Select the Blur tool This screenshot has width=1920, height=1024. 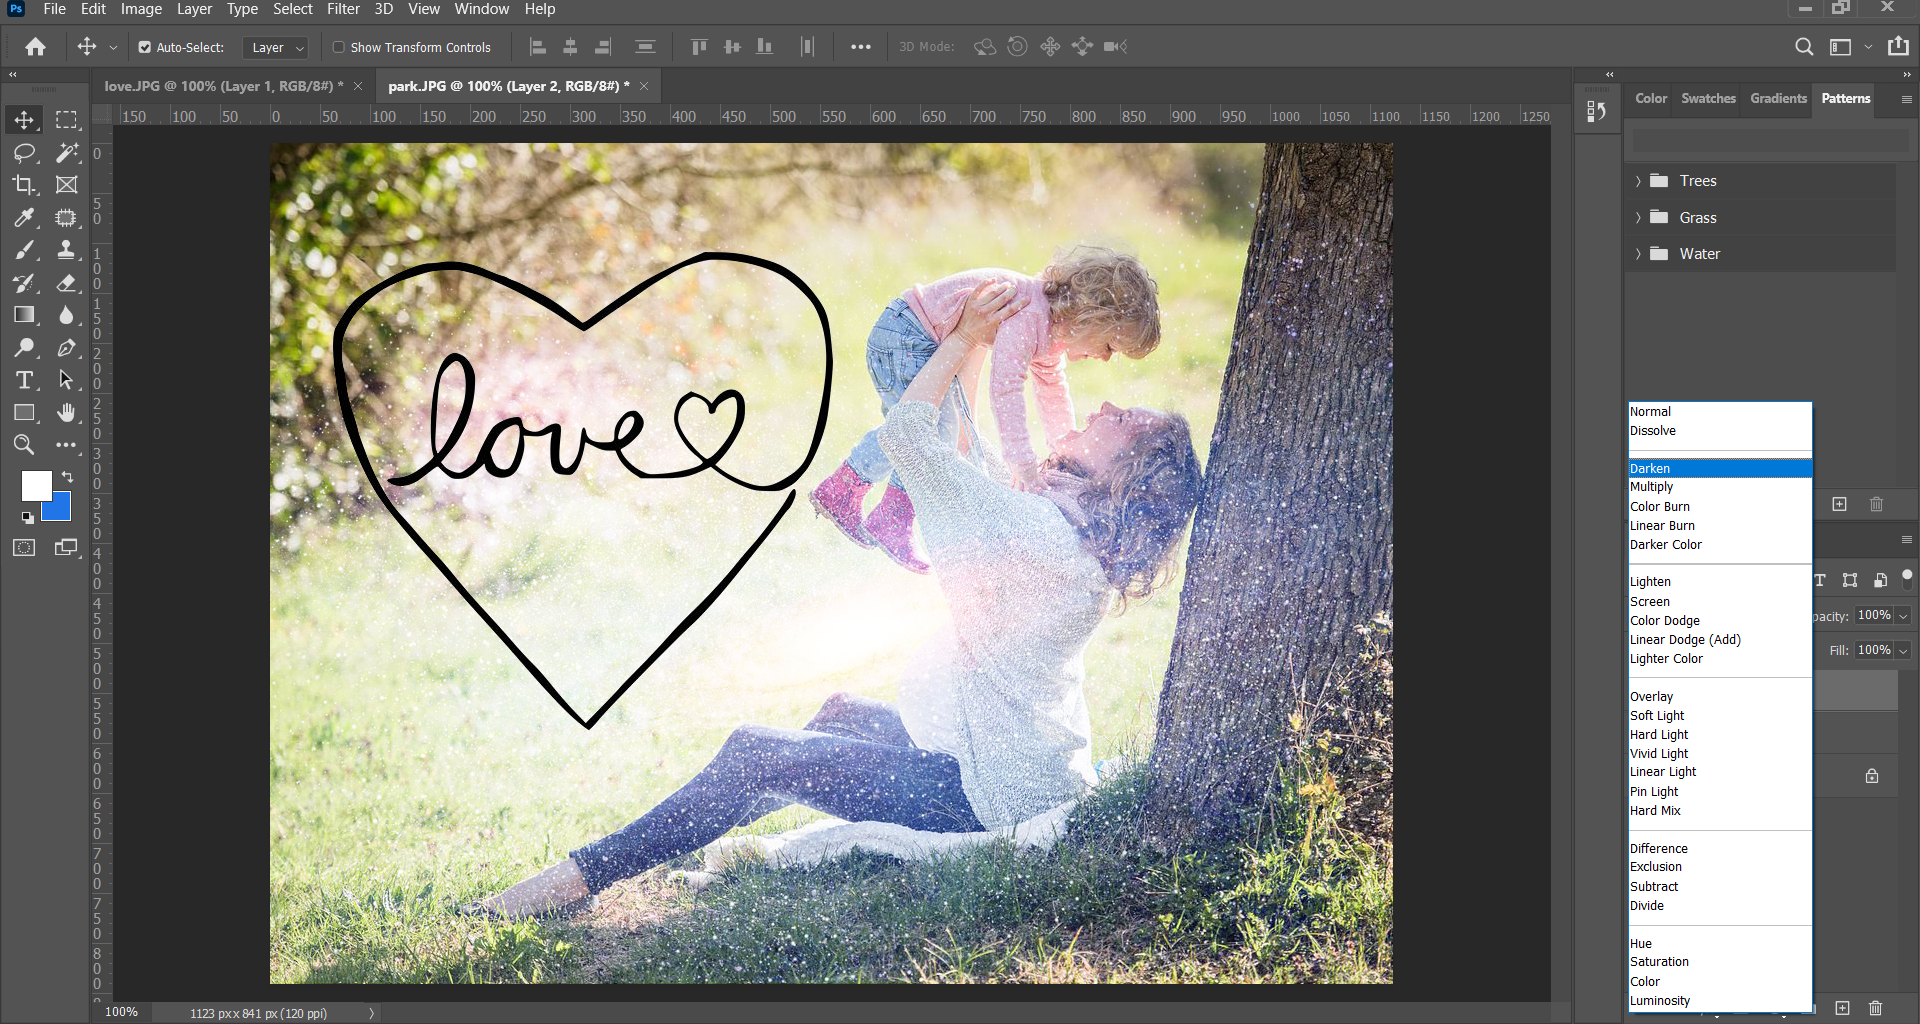click(x=66, y=315)
